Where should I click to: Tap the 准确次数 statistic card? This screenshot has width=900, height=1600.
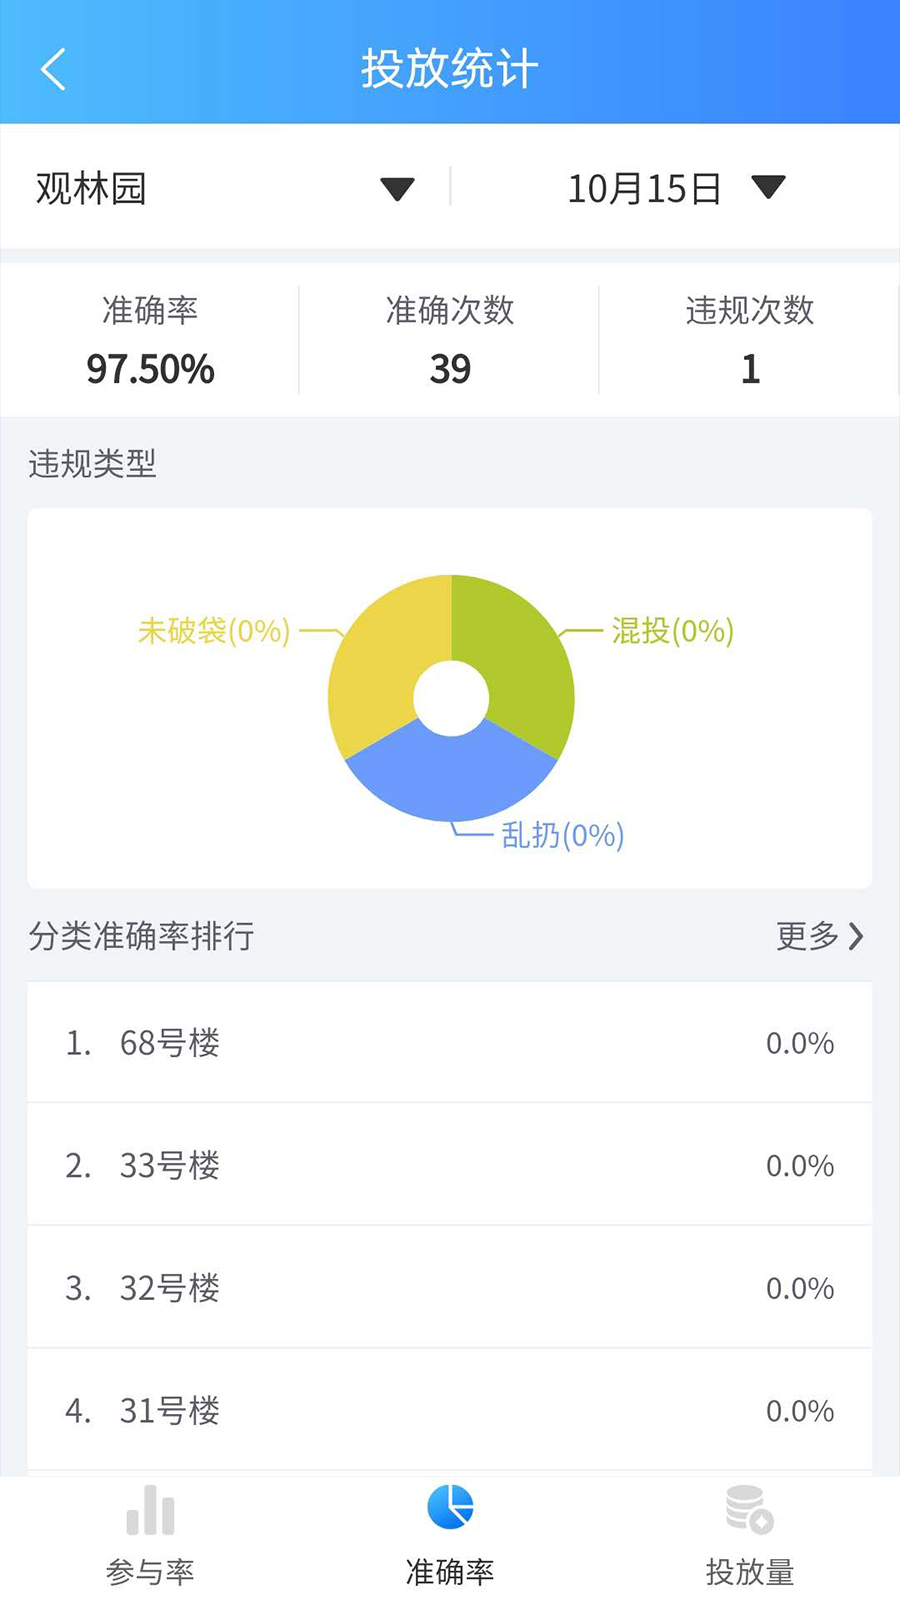(450, 340)
